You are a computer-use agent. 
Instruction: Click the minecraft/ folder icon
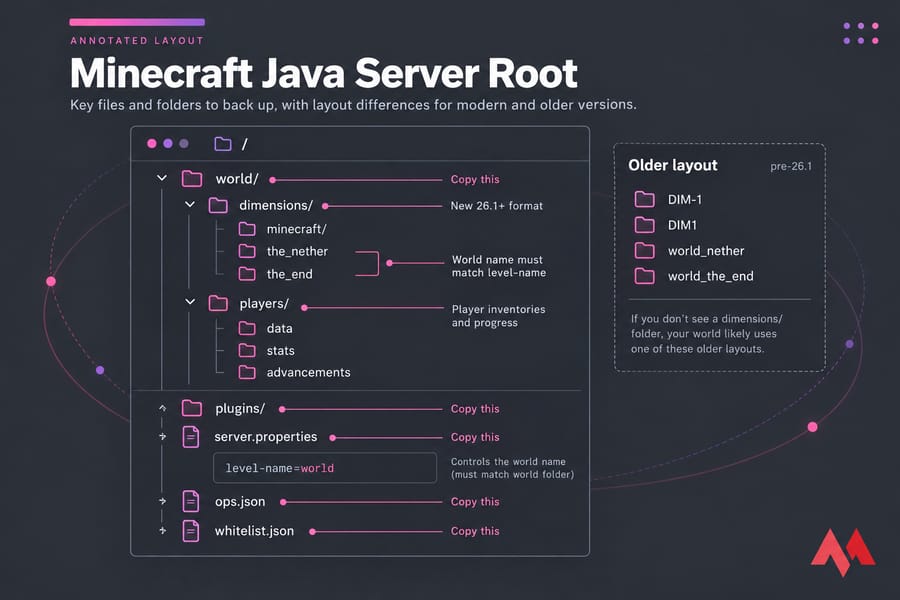(247, 229)
